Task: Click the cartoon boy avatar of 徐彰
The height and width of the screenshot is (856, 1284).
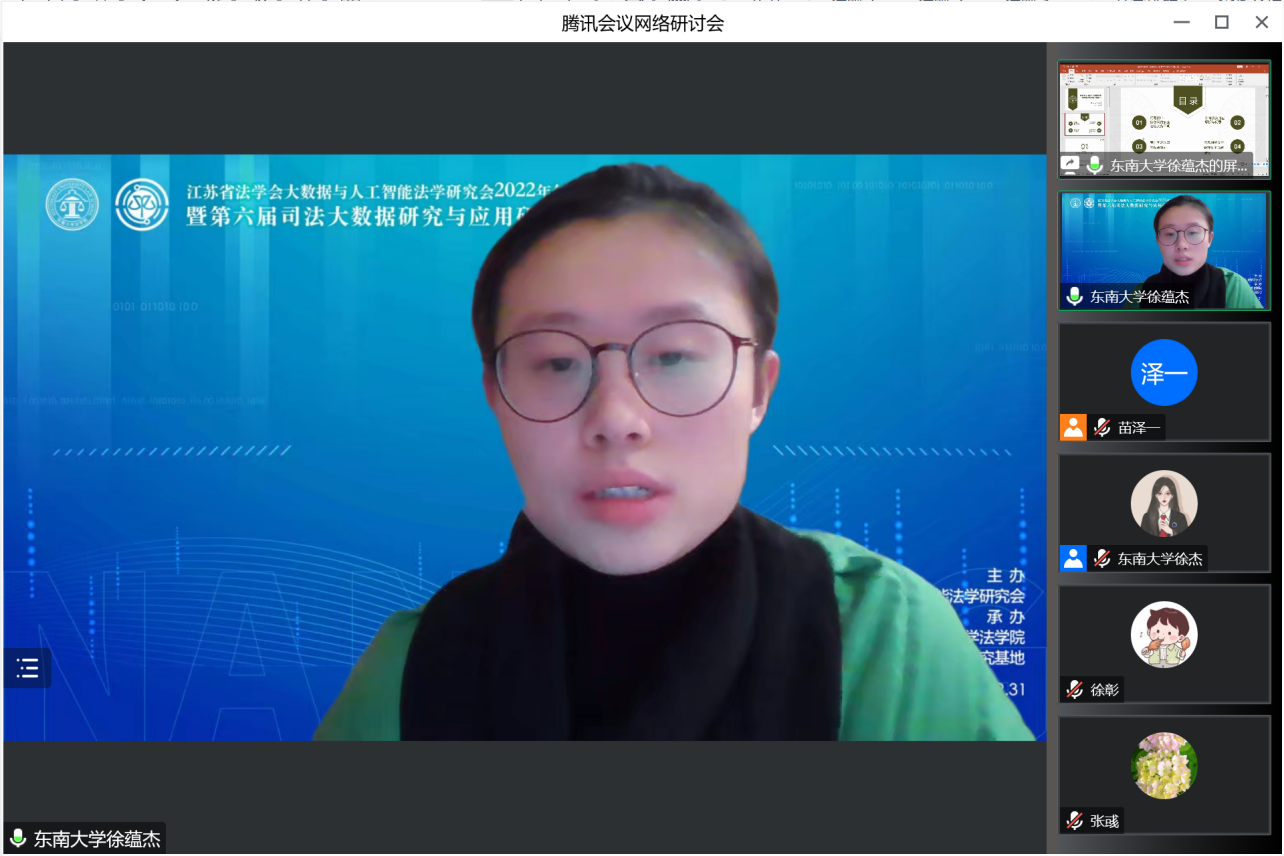Action: point(1164,634)
